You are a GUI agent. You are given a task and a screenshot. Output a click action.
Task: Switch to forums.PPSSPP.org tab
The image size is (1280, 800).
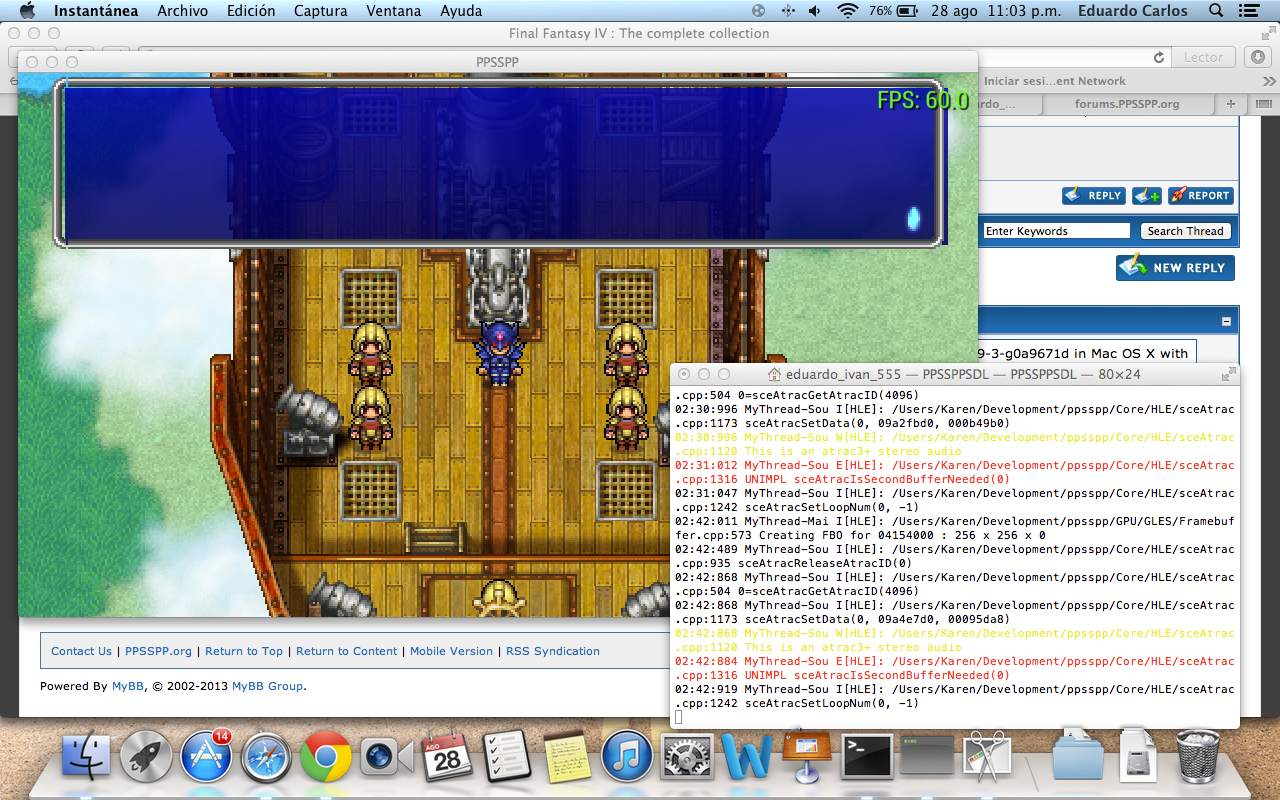coord(1126,104)
